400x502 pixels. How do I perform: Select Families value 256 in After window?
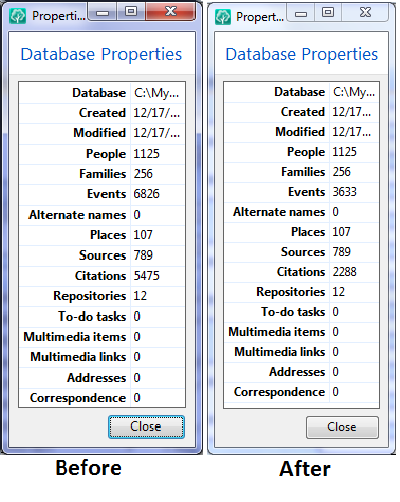point(342,172)
